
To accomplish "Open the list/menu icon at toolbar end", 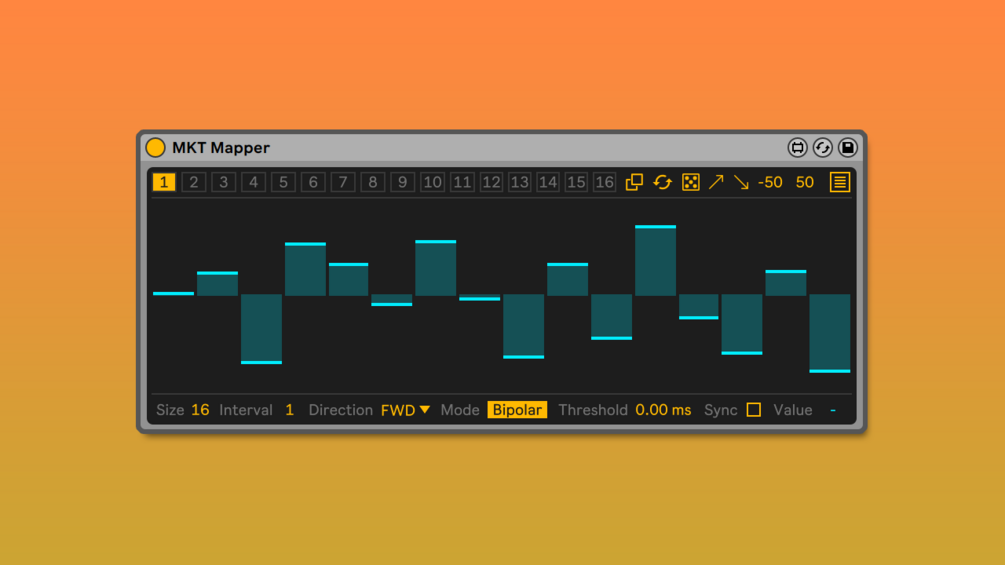I will point(840,182).
